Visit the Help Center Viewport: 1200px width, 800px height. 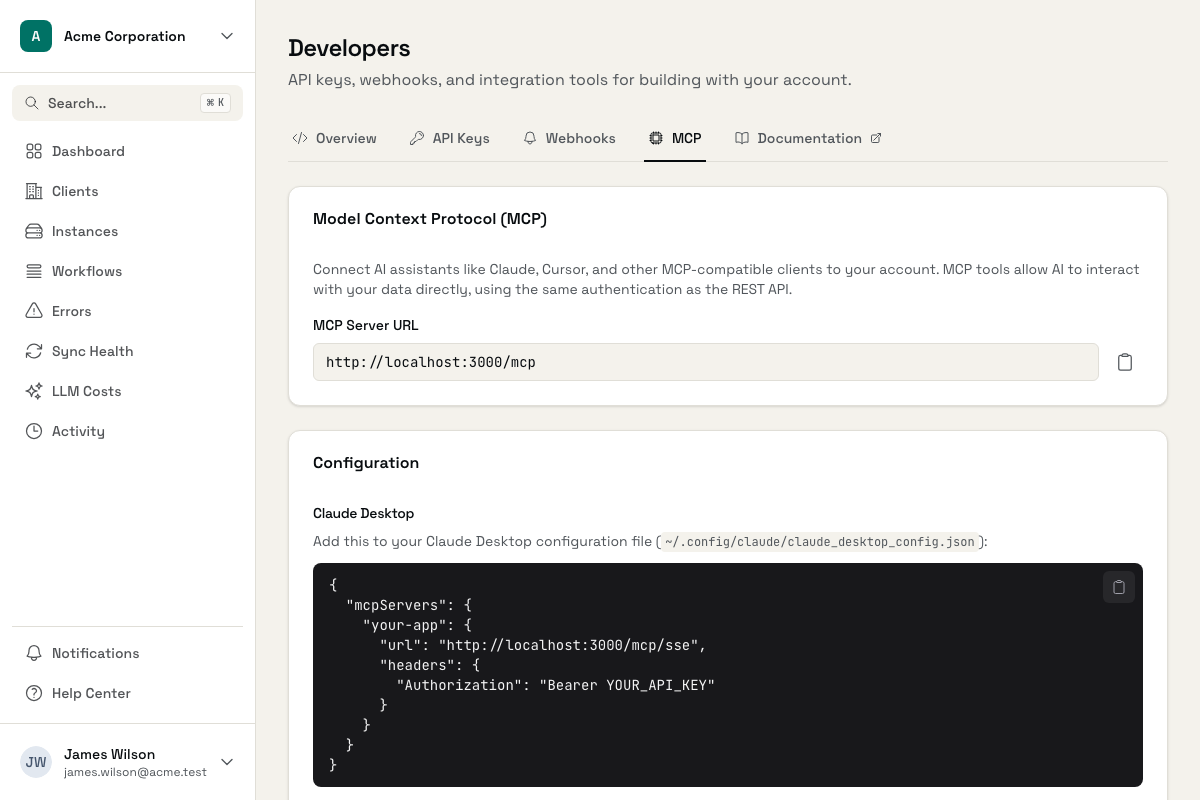(x=91, y=693)
